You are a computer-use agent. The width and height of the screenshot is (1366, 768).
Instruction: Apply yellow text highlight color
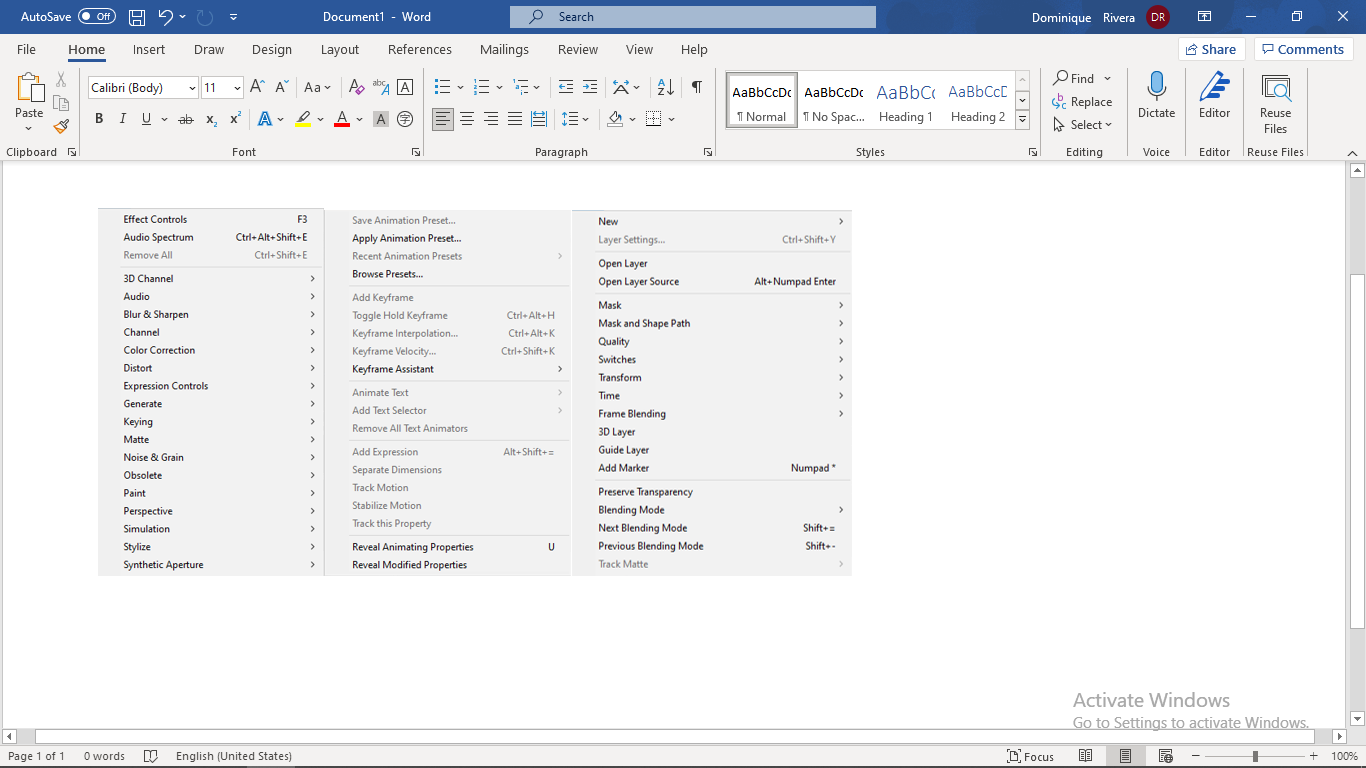click(303, 119)
